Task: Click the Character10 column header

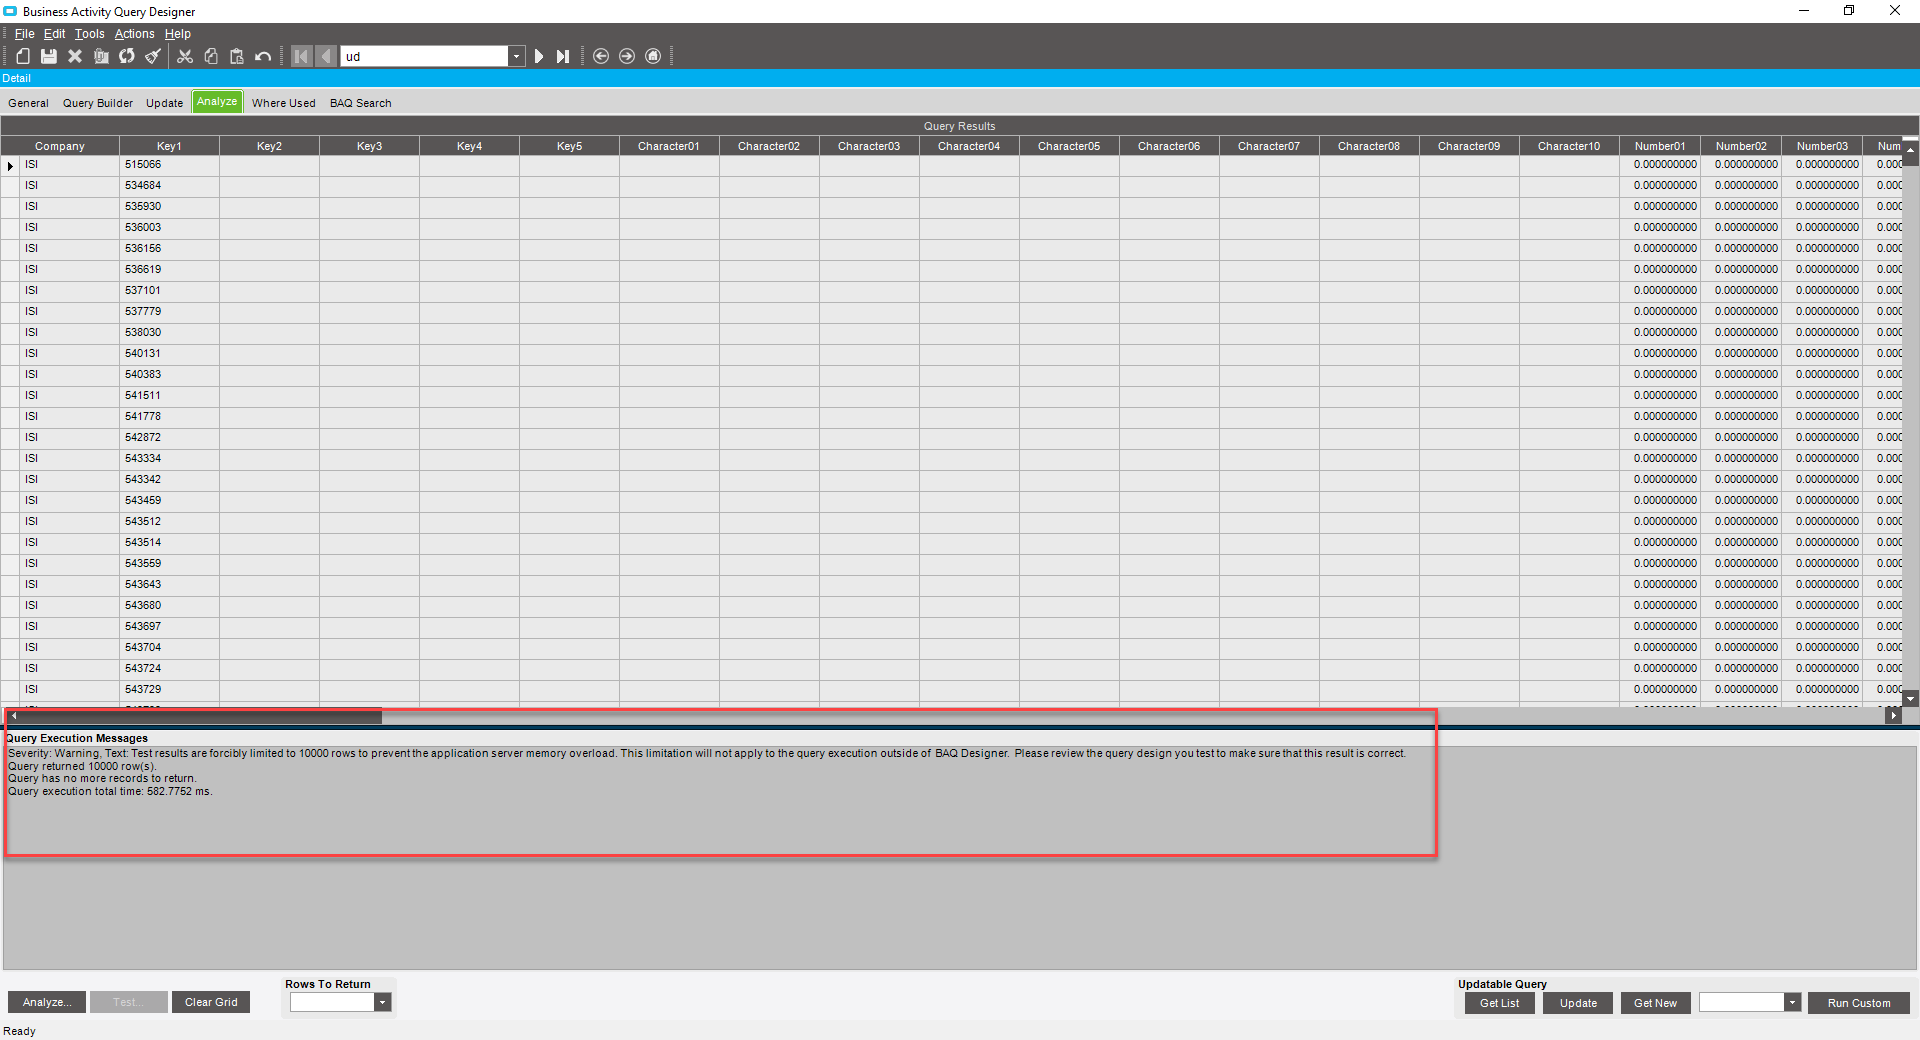Action: coord(1569,146)
